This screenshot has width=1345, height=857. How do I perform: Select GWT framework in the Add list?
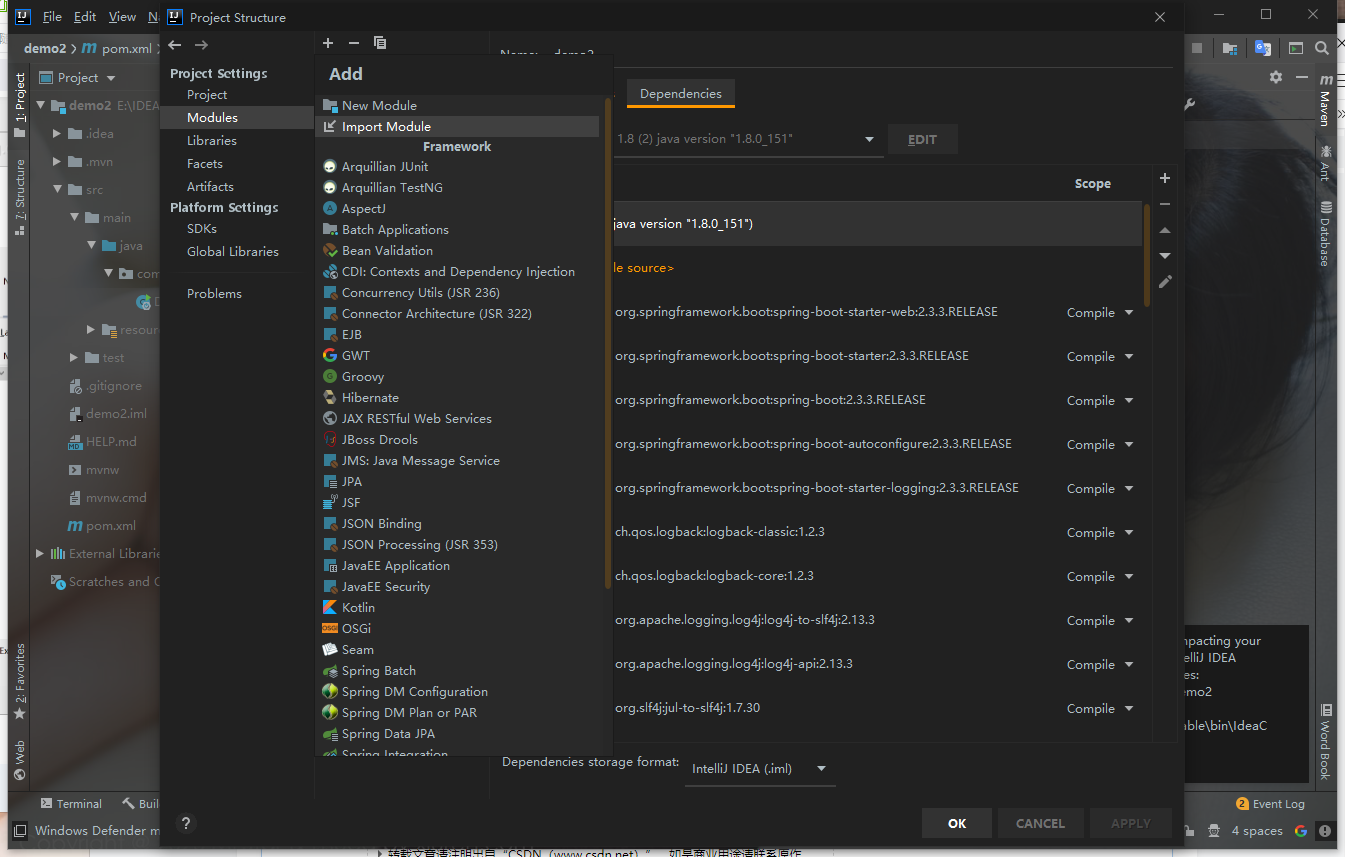(x=457, y=355)
